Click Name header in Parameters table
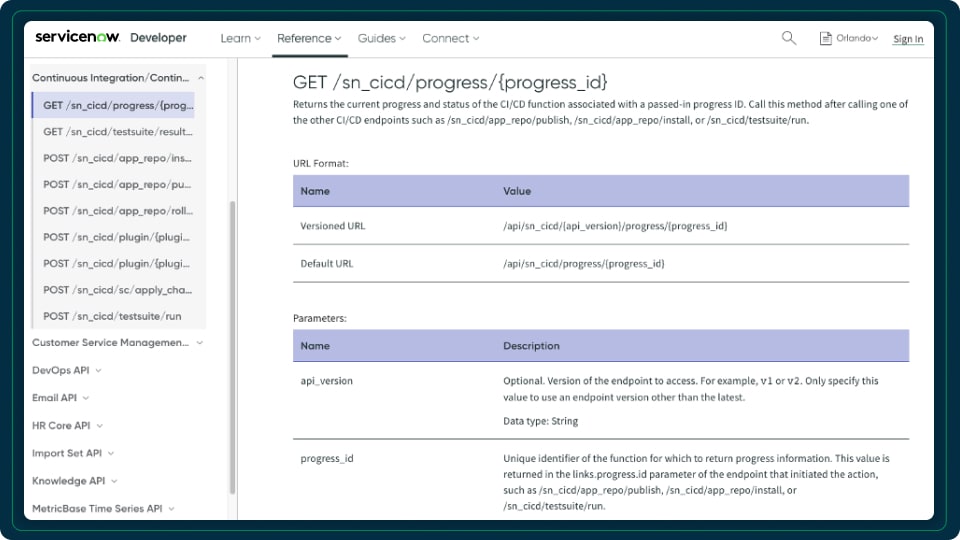The width and height of the screenshot is (960, 540). click(315, 346)
